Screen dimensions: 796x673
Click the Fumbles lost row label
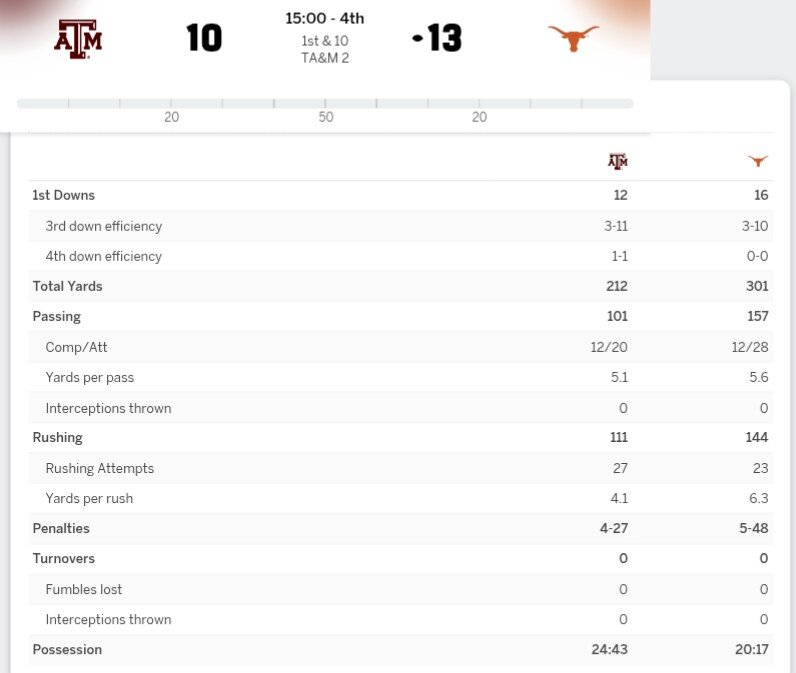click(84, 589)
